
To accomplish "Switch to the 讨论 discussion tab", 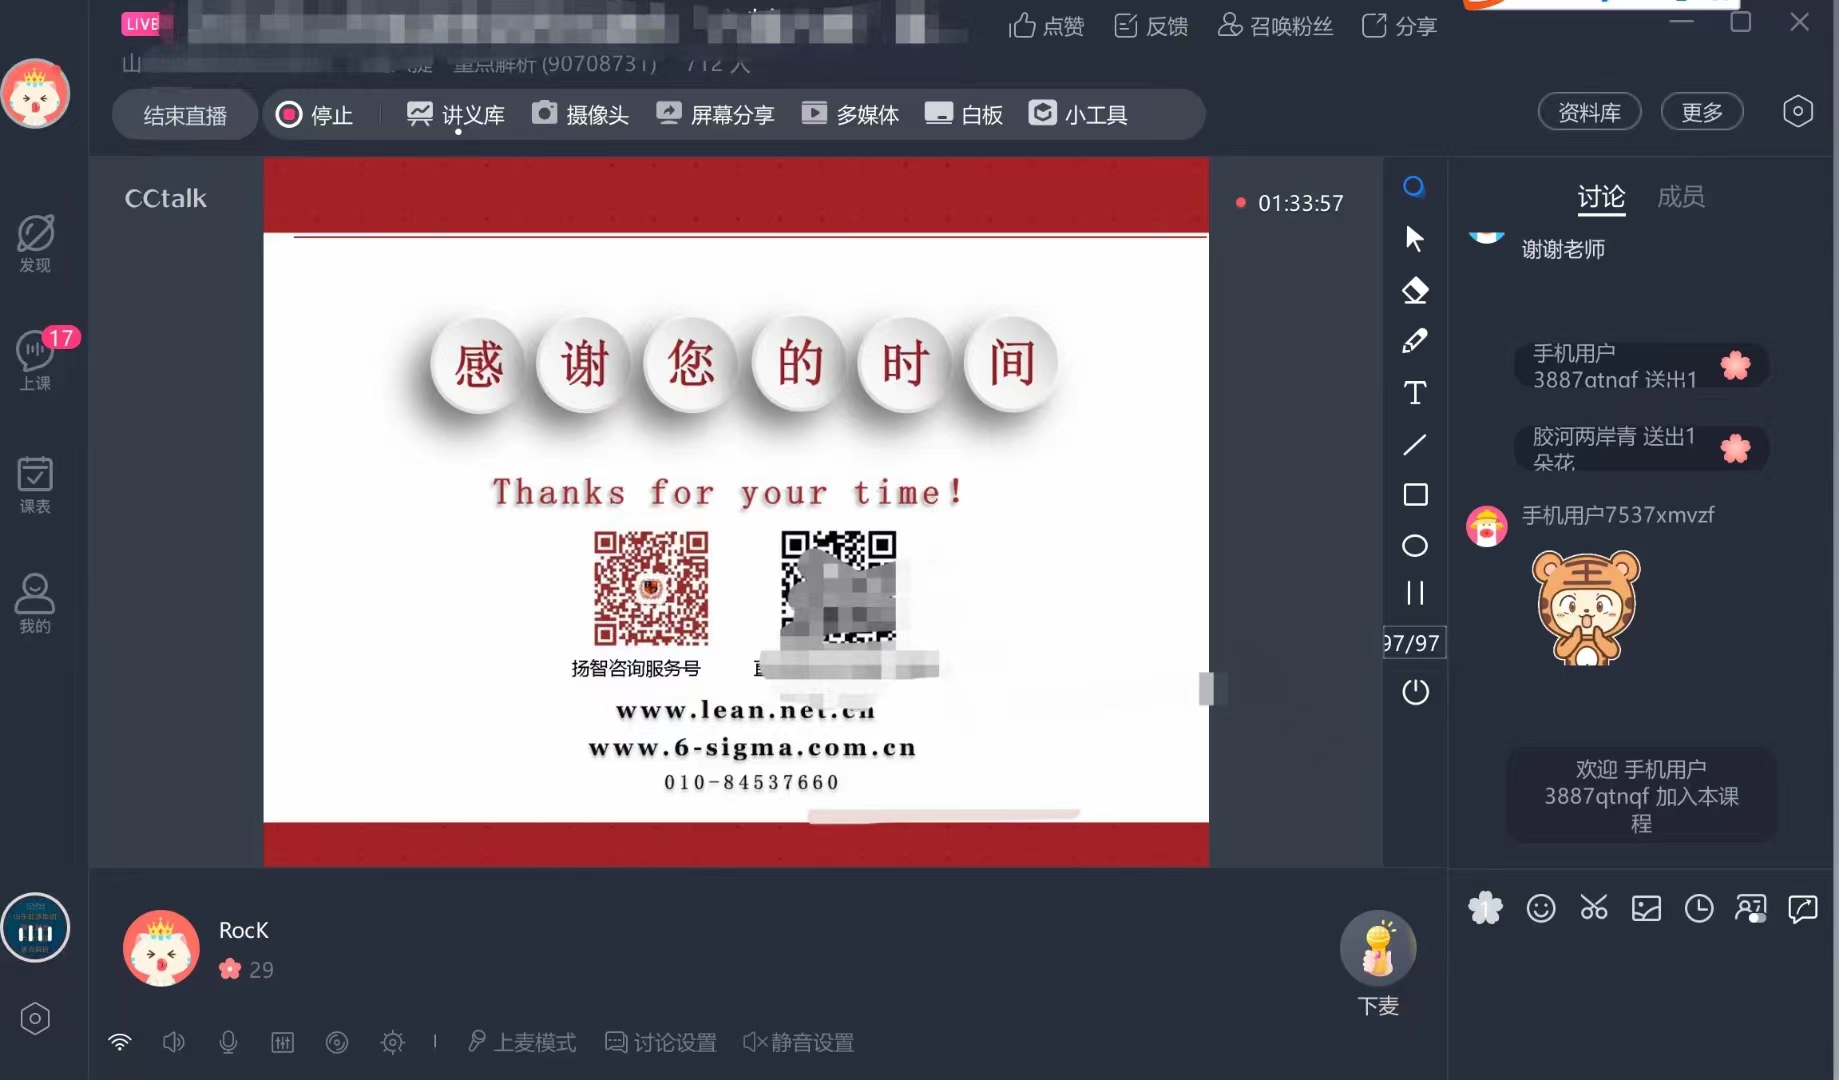I will pos(1601,197).
